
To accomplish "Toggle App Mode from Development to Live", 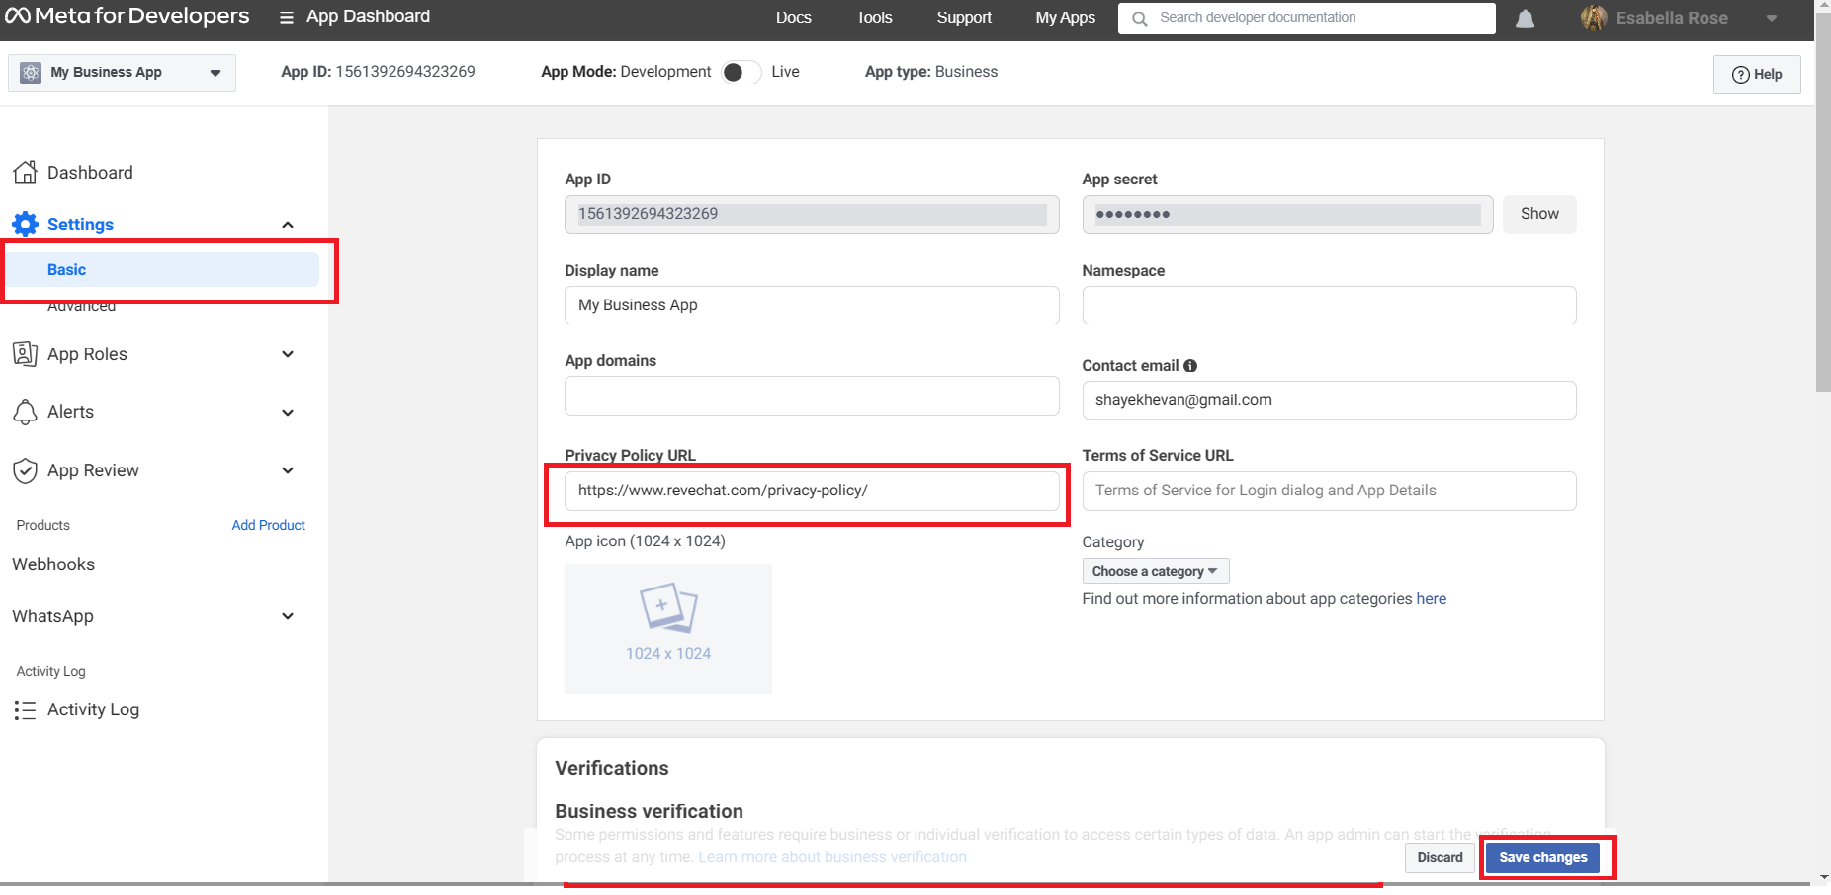I will [741, 72].
